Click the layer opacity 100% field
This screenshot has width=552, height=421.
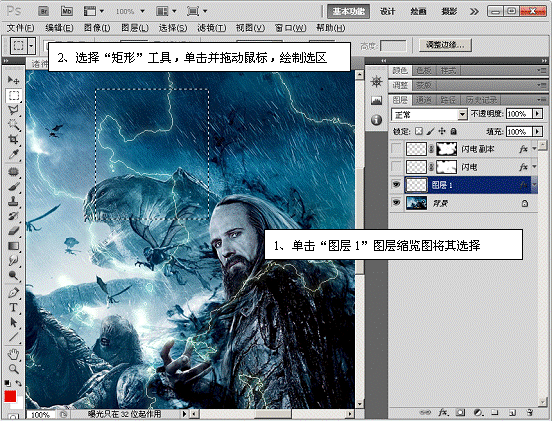click(x=519, y=113)
